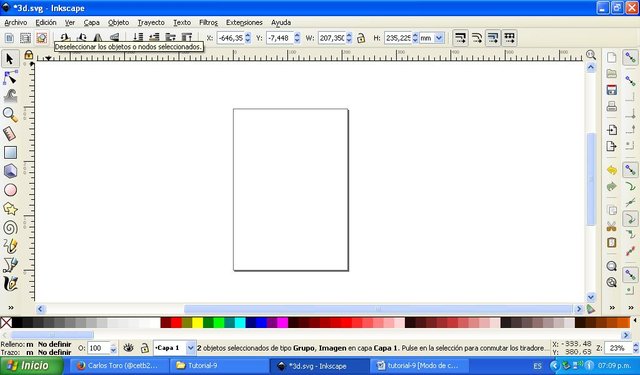Click the Save document icon
The height and width of the screenshot is (375, 640).
(x=611, y=90)
